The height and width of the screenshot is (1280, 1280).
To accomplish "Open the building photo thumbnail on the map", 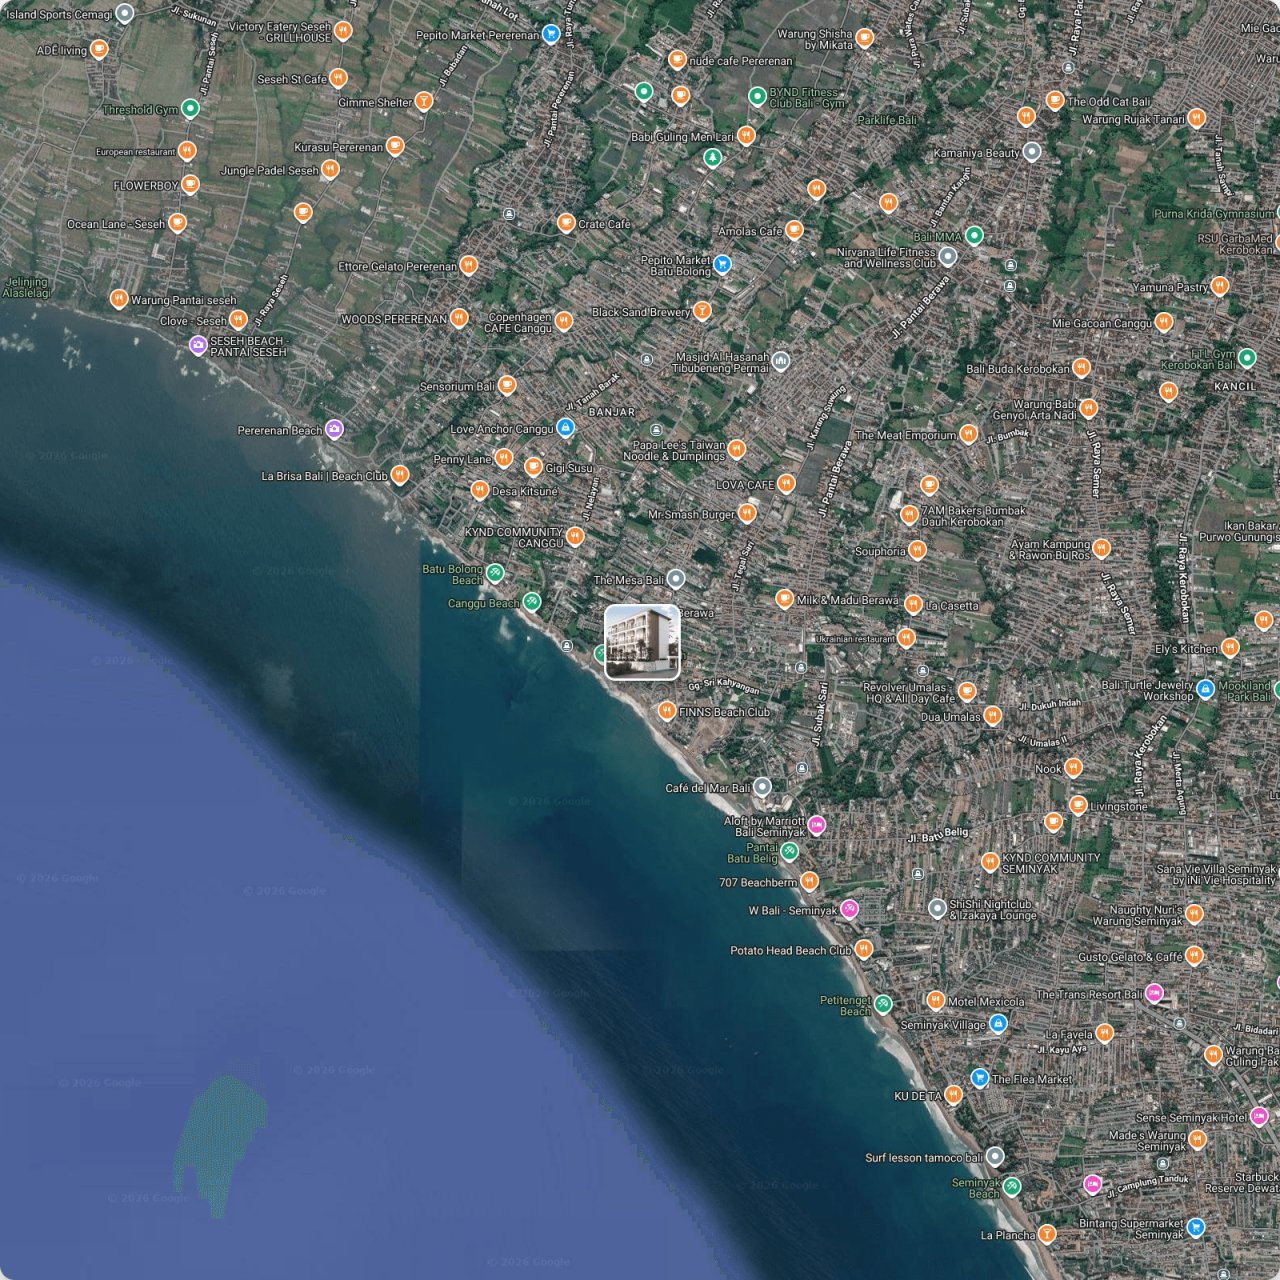I will [642, 642].
